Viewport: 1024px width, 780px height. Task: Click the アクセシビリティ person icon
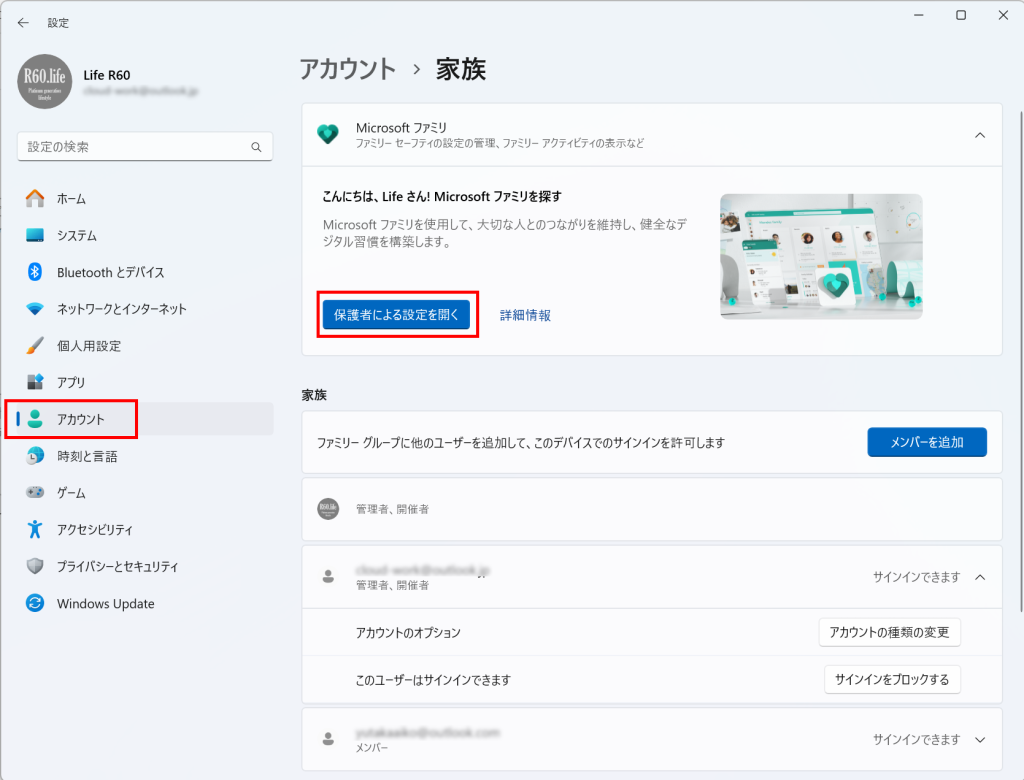coord(35,530)
